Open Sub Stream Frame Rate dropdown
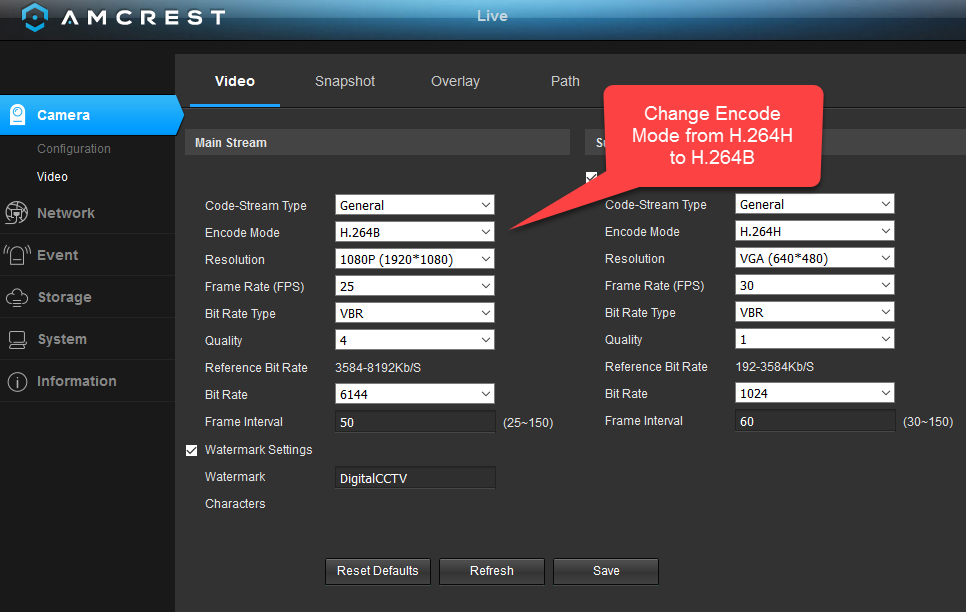This screenshot has height=612, width=966. [814, 285]
